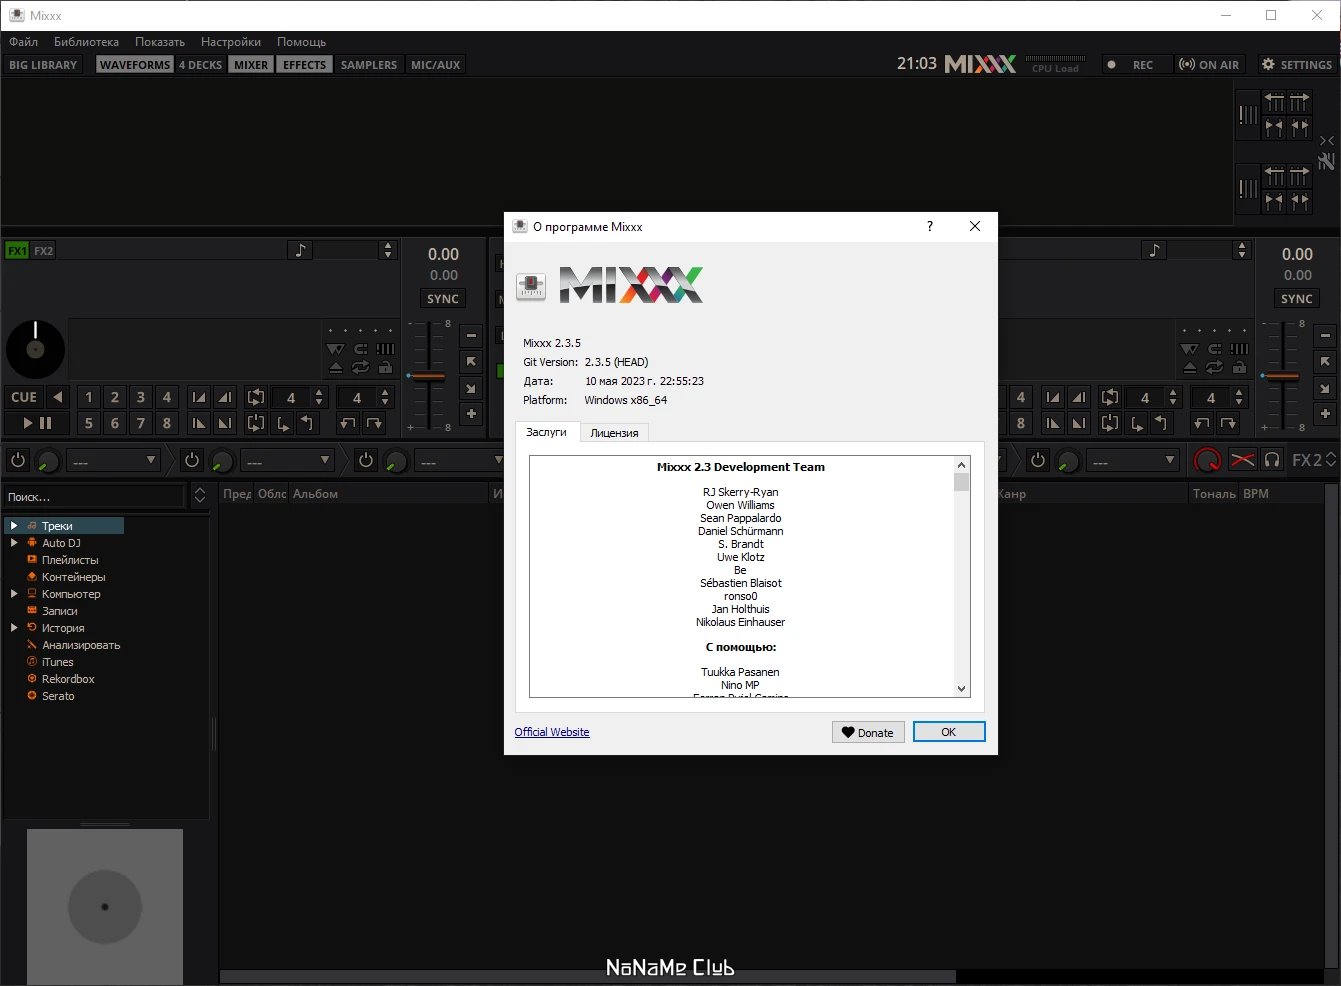The width and height of the screenshot is (1341, 986).
Task: Toggle BIG LIBRARY view
Action: coord(43,64)
